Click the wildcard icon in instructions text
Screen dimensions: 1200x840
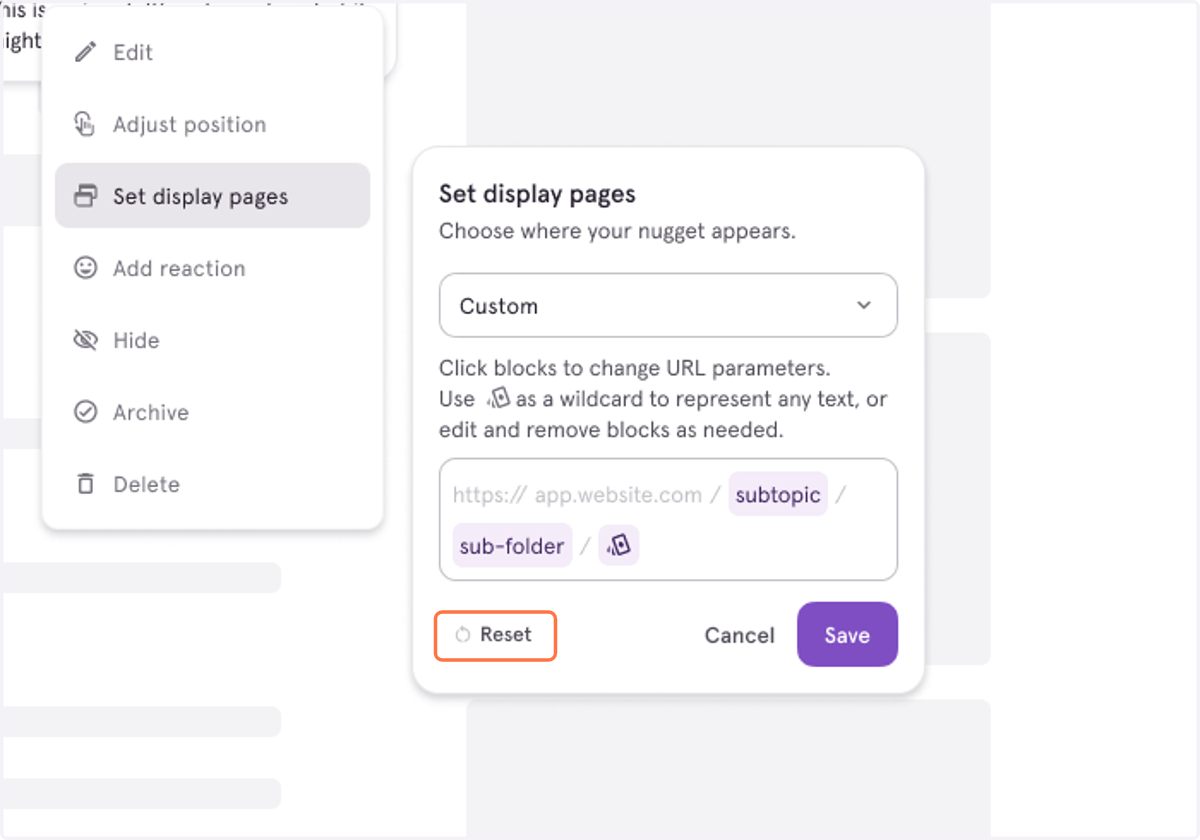click(498, 399)
